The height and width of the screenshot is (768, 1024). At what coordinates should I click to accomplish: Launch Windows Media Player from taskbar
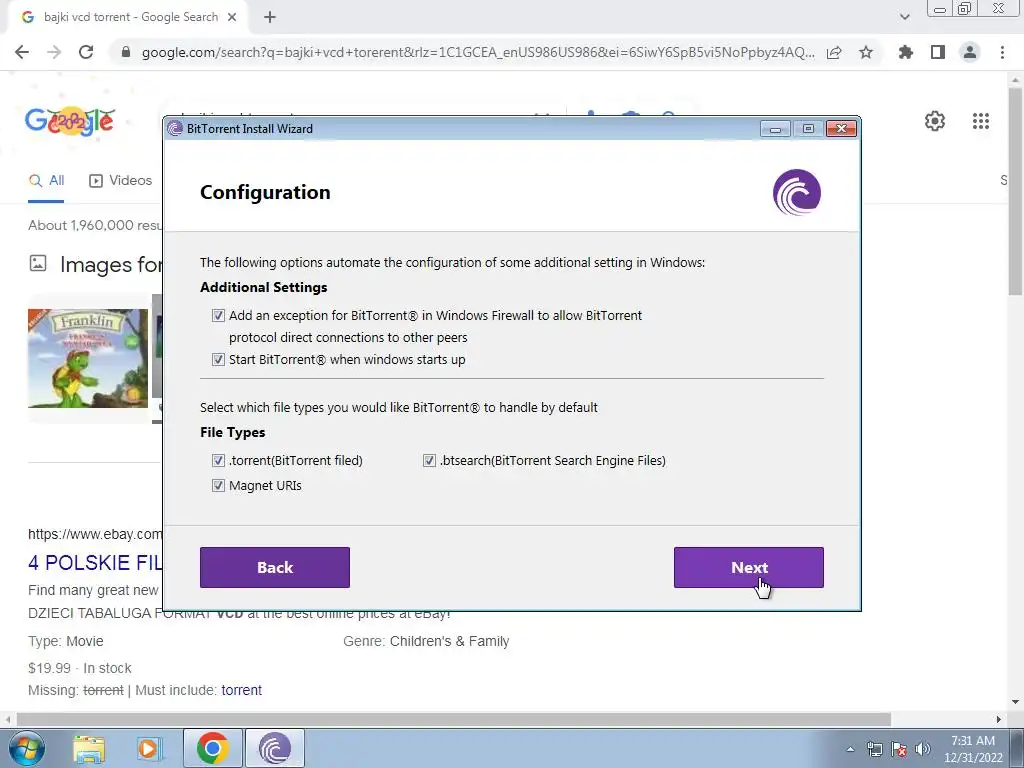pyautogui.click(x=148, y=748)
